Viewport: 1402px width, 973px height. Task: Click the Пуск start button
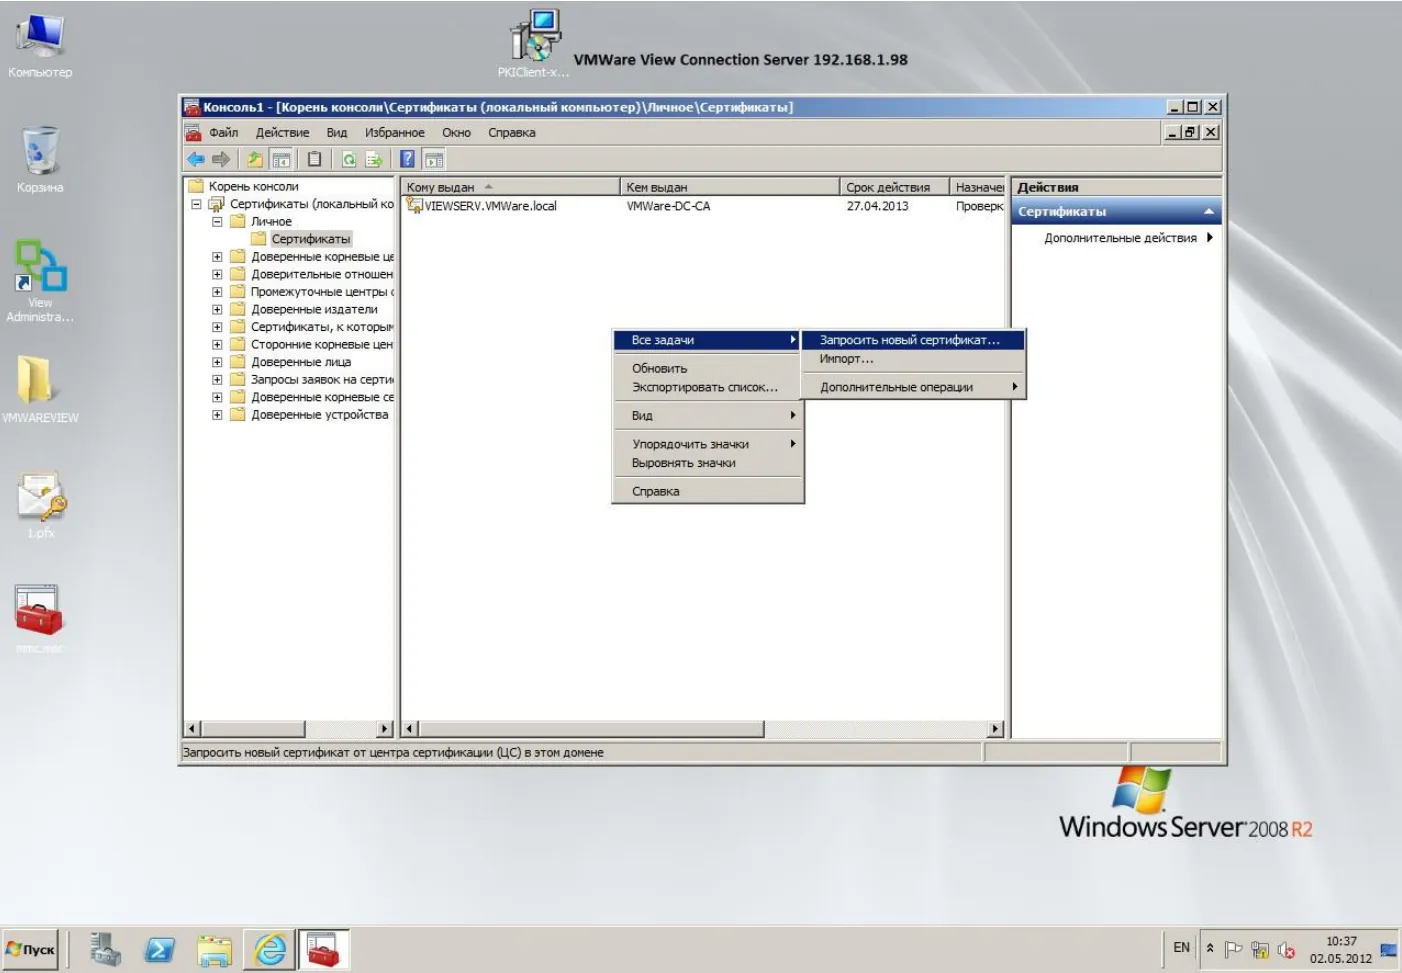[31, 949]
